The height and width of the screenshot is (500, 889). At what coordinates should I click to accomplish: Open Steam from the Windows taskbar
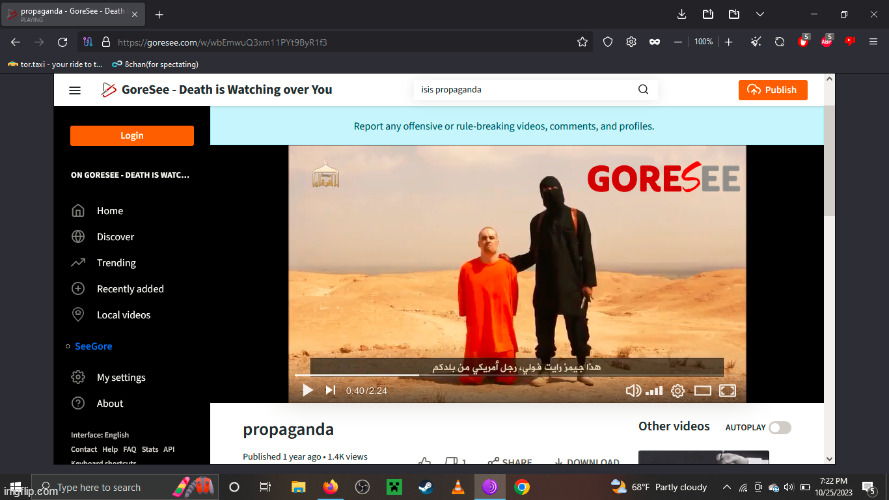click(x=426, y=487)
